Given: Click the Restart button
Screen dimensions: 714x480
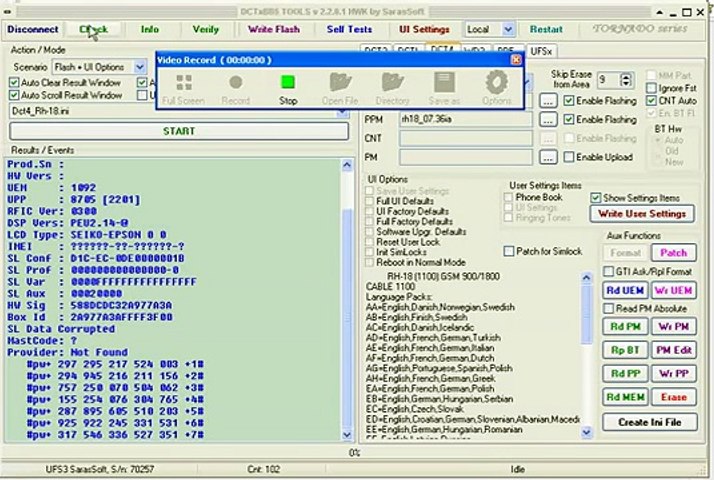Looking at the screenshot, I should point(546,30).
